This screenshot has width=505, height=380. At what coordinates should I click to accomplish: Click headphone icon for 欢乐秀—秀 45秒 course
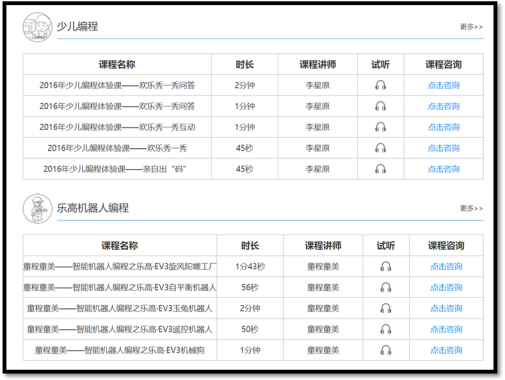tap(380, 148)
